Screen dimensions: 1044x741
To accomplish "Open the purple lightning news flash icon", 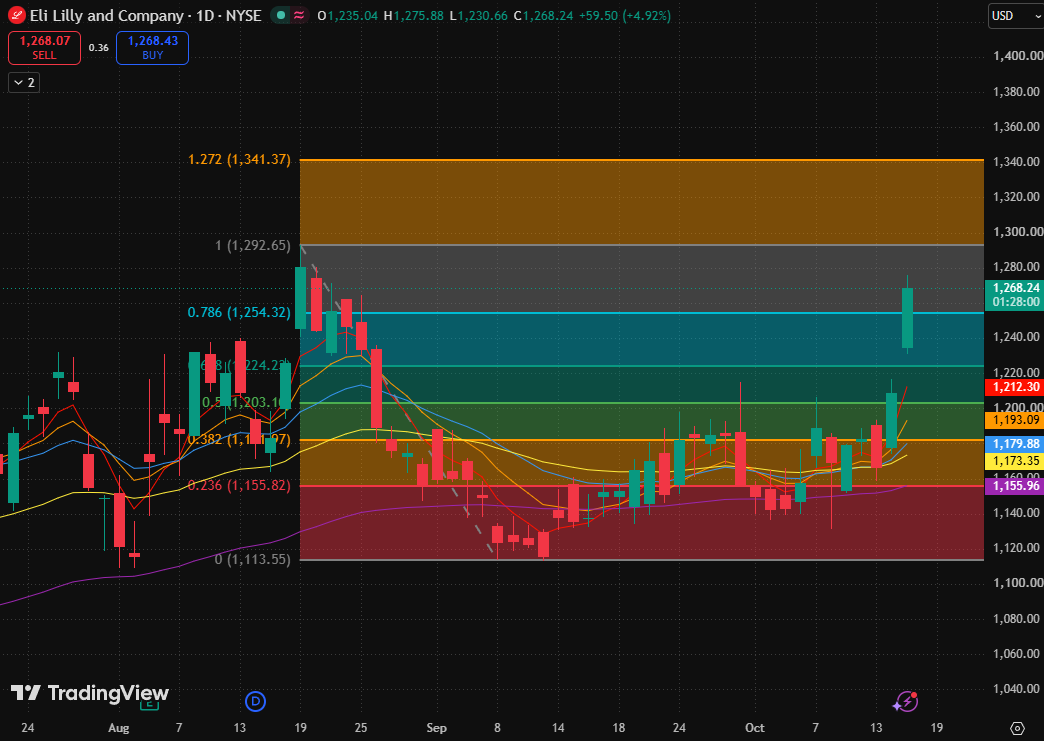I will pyautogui.click(x=906, y=701).
